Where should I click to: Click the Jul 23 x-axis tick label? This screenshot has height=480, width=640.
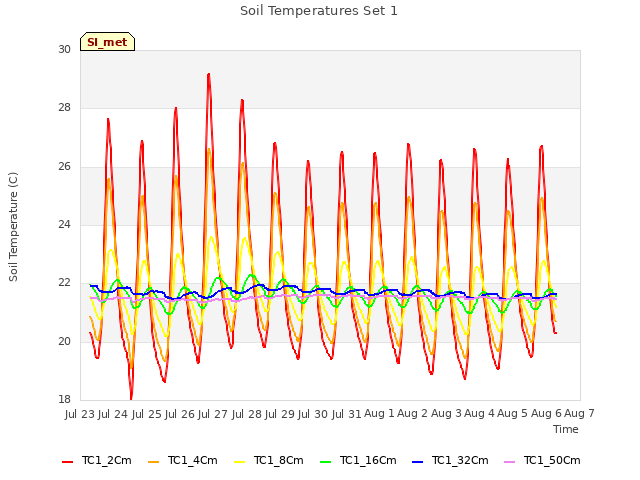80,414
